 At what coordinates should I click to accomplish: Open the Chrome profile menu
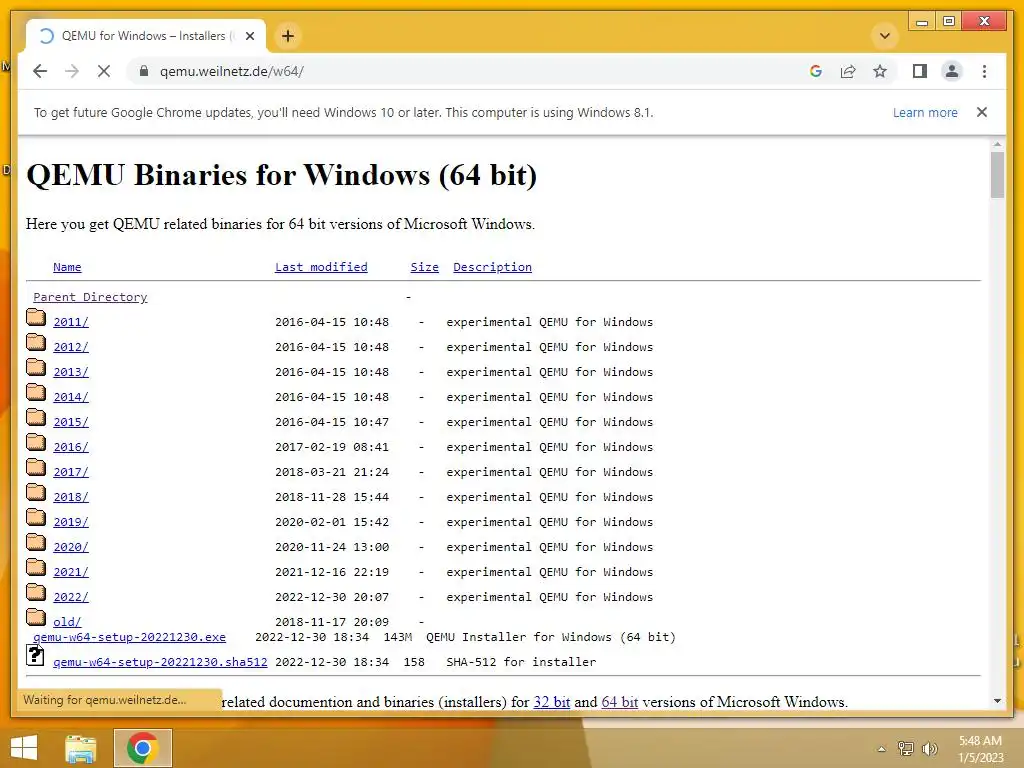tap(952, 71)
